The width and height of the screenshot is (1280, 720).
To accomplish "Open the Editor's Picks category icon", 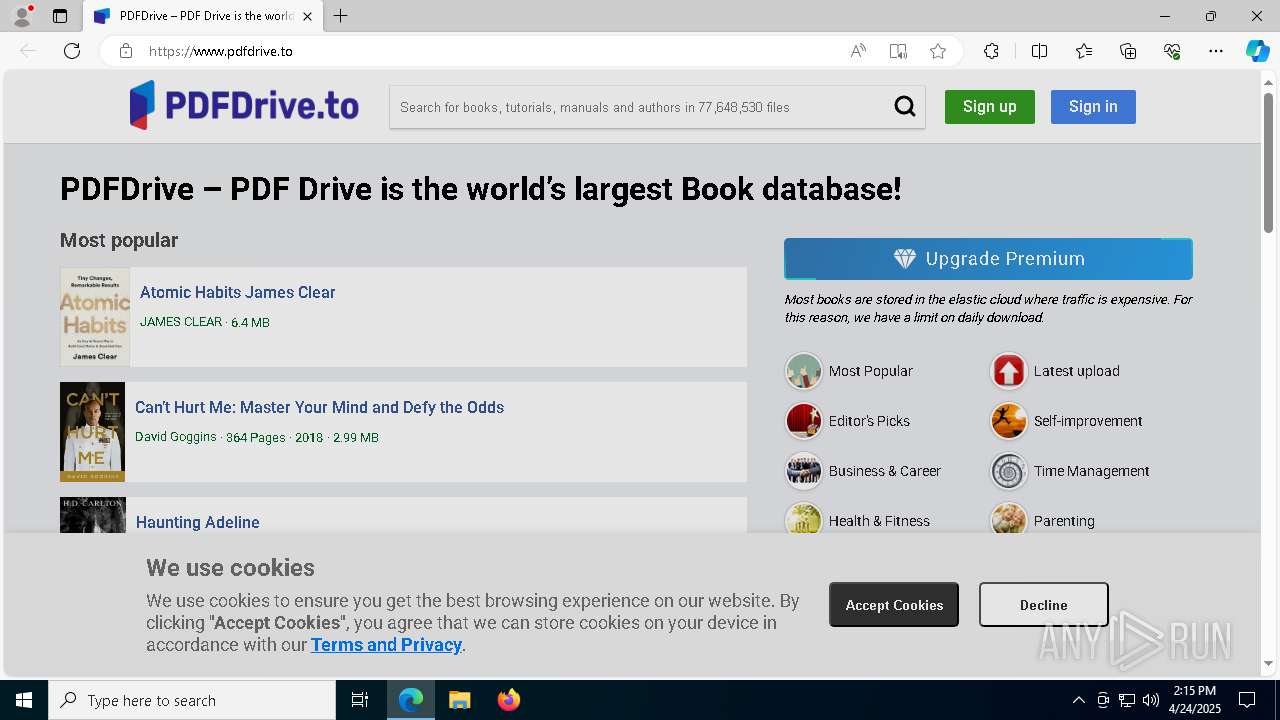I will tap(803, 421).
